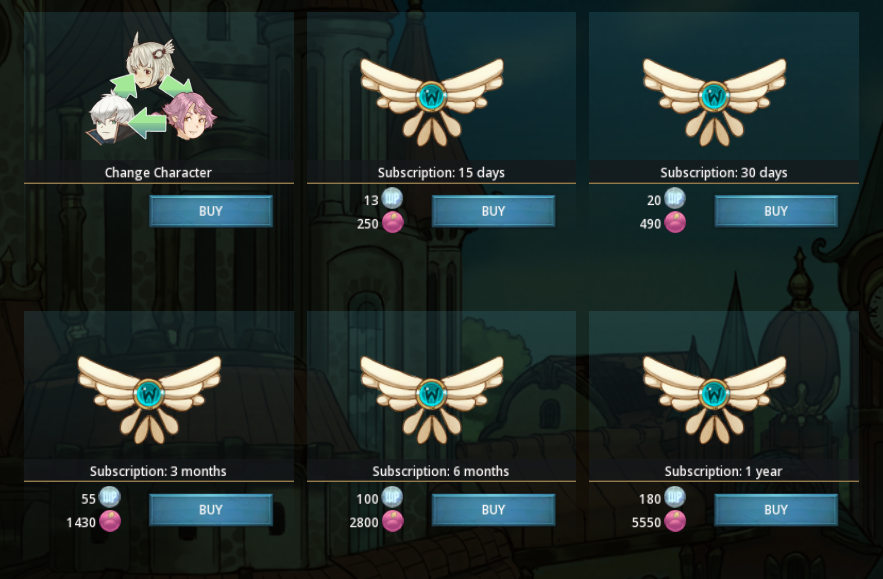Buy the 15 days subscription

point(493,211)
